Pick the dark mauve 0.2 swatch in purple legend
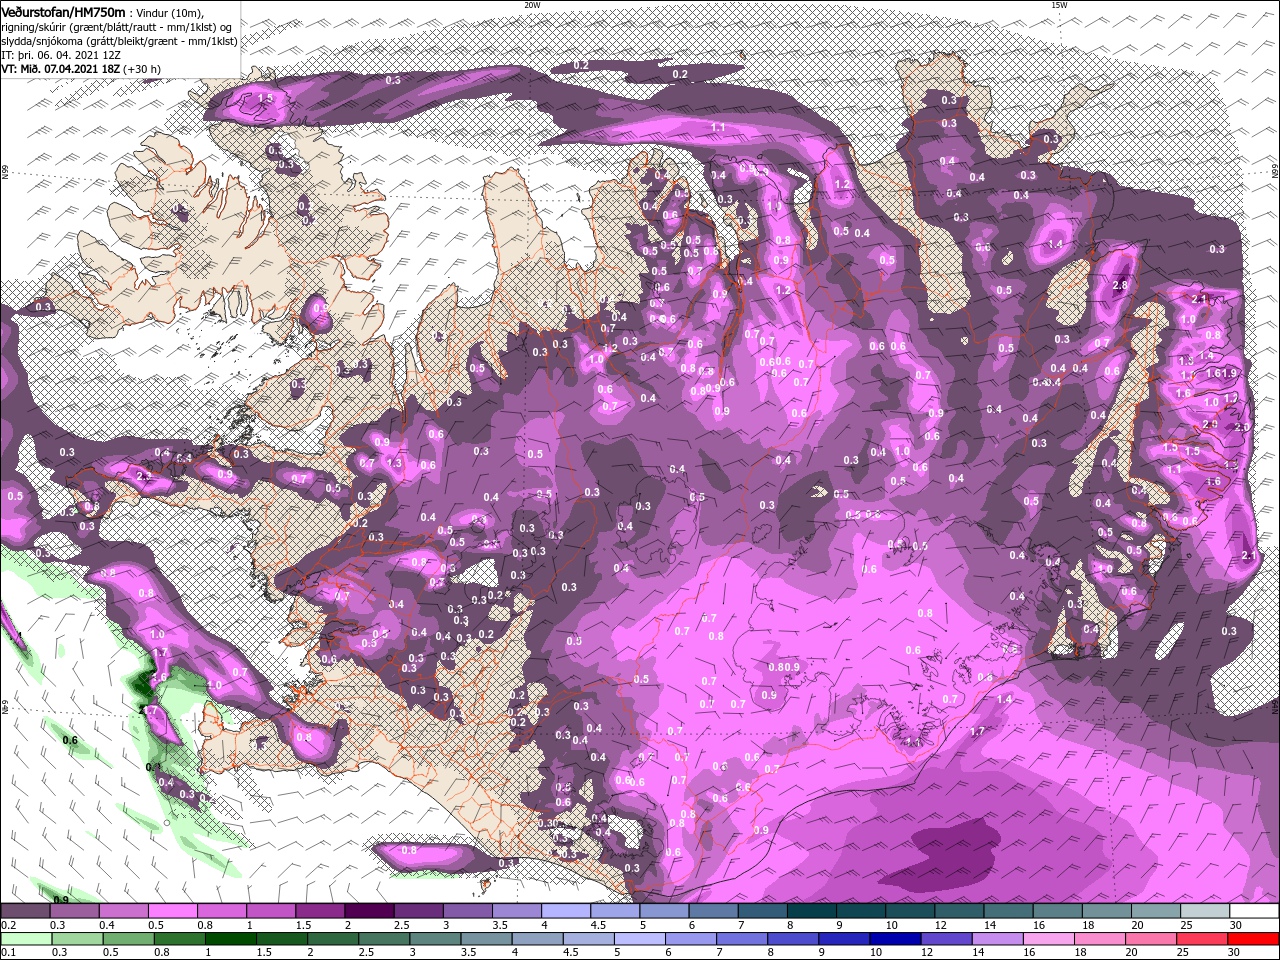This screenshot has width=1280, height=960. 25,910
